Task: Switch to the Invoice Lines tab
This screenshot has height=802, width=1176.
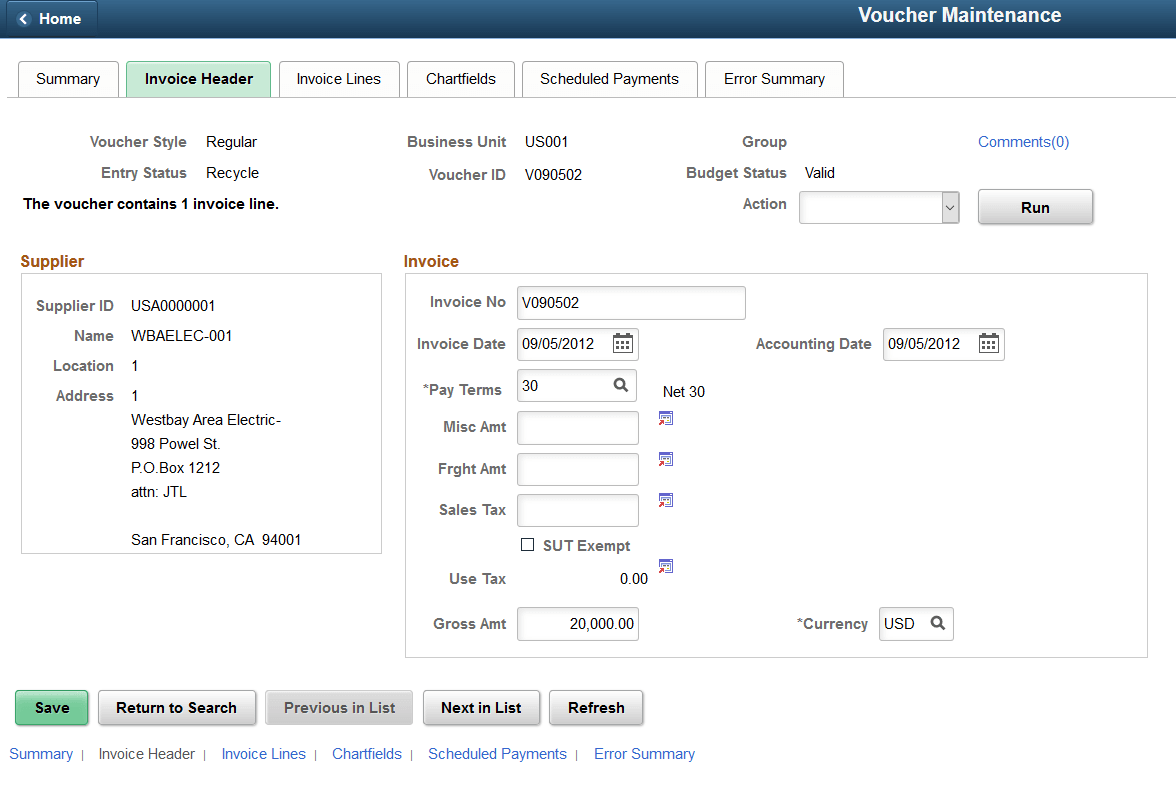Action: [x=338, y=78]
